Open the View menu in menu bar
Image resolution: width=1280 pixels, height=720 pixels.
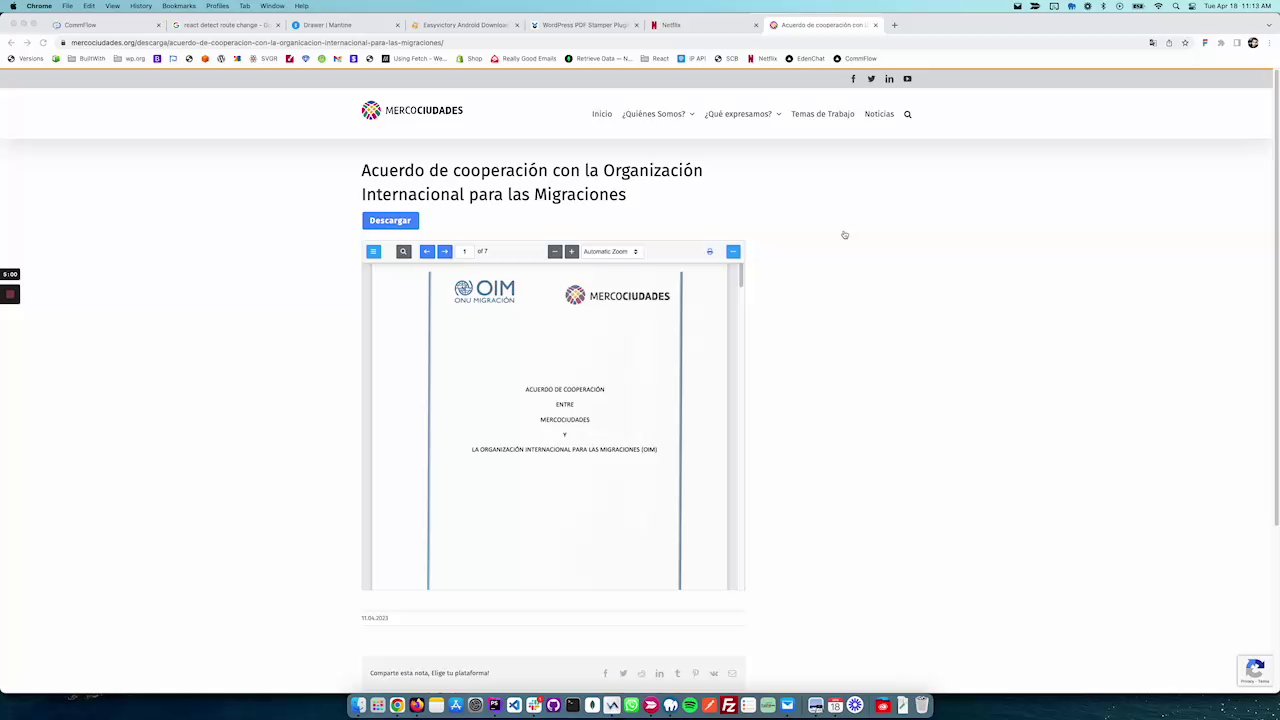tap(113, 6)
